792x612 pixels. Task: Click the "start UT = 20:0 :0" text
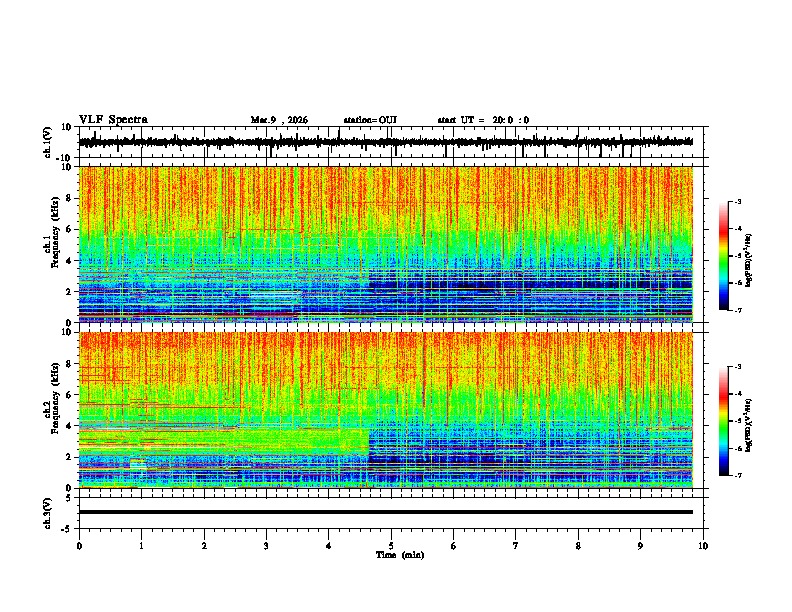pos(483,120)
